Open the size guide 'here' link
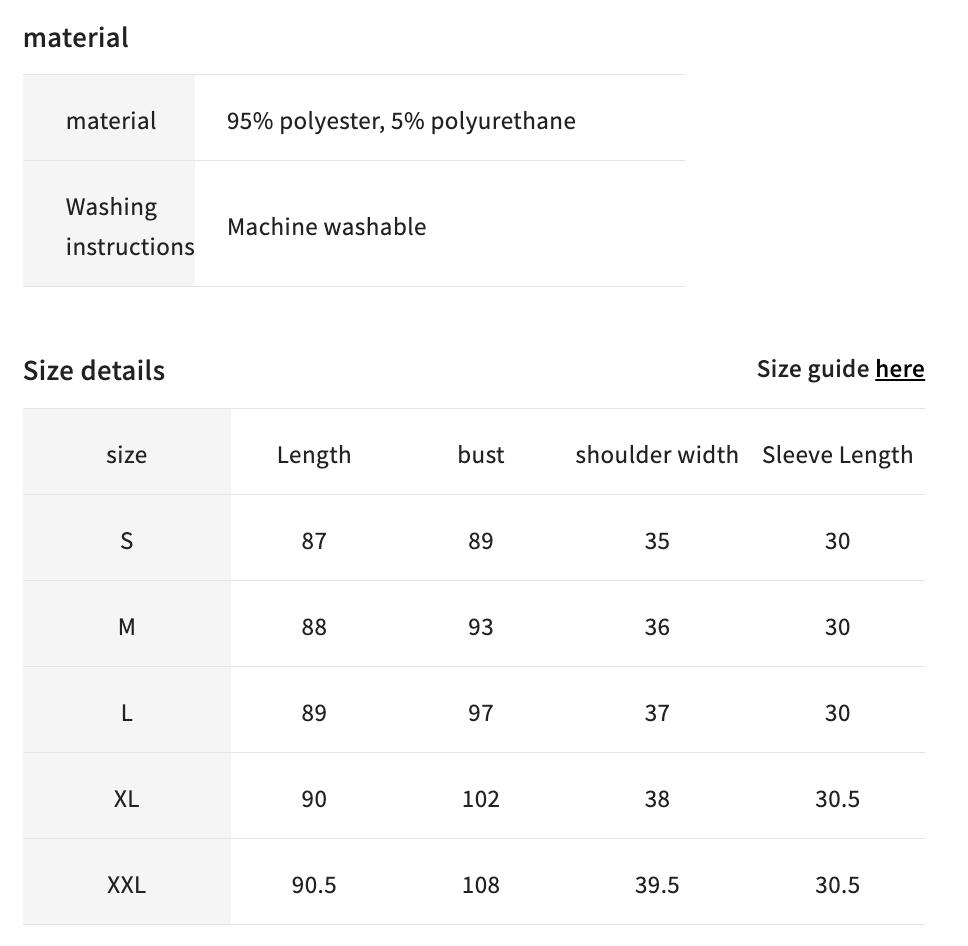968x946 pixels. pyautogui.click(x=899, y=369)
